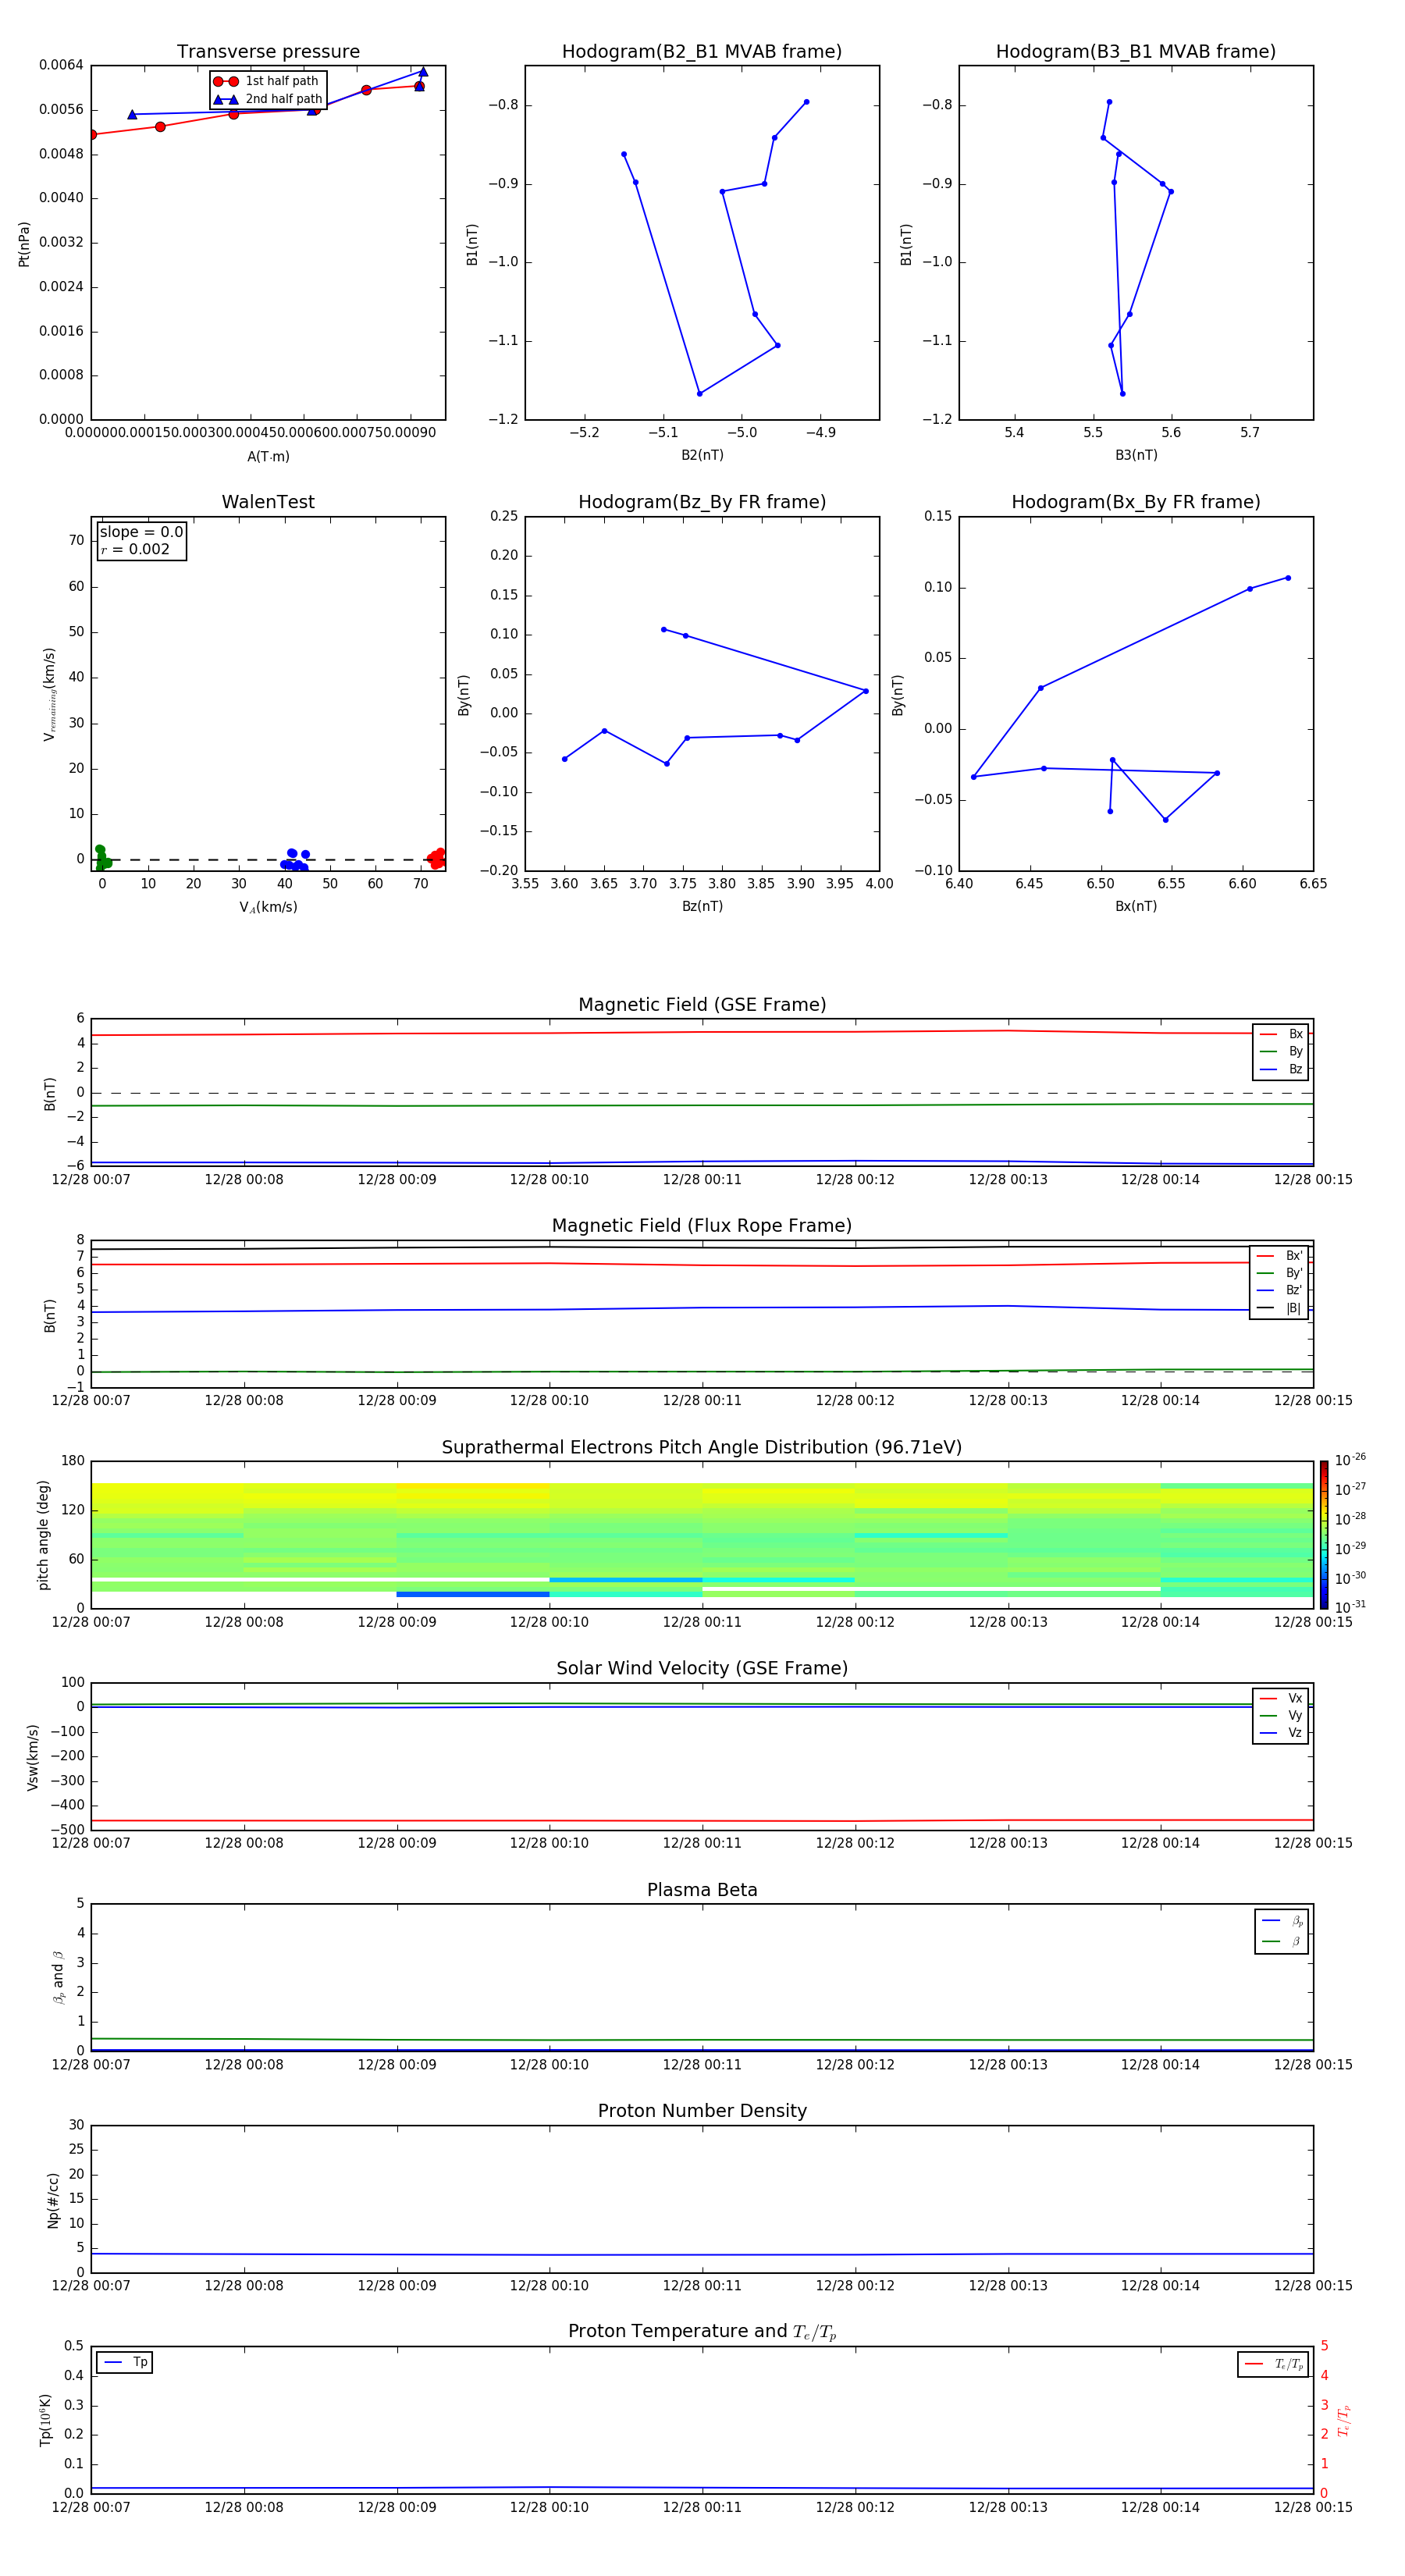Click the 'Plasma Beta' plot title
Image resolution: width=1405 pixels, height=2576 pixels.
(702, 1890)
